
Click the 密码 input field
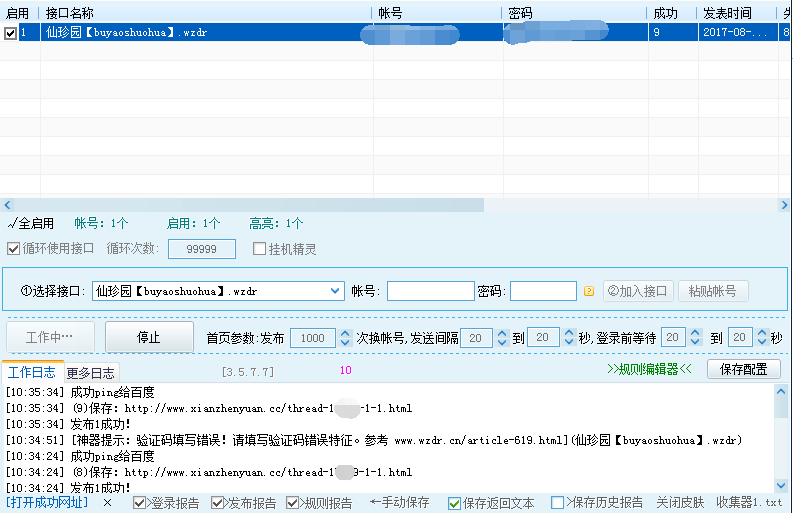click(x=543, y=291)
